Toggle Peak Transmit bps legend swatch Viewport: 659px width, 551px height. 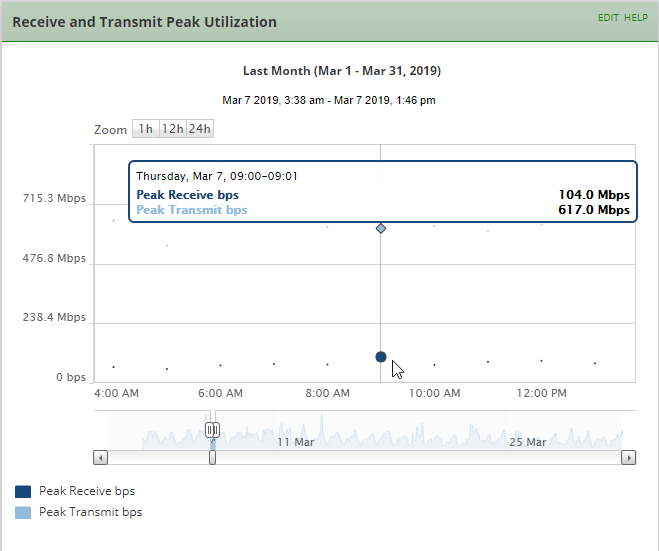[x=23, y=513]
